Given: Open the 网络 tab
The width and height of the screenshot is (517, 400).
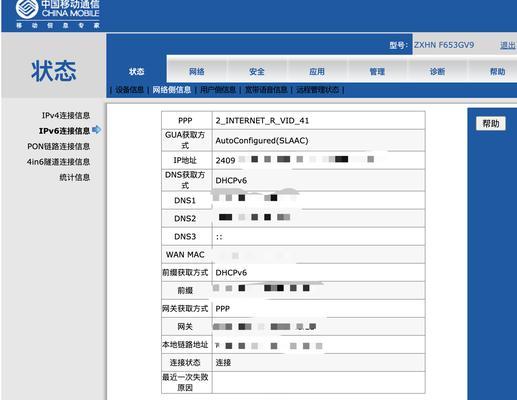Looking at the screenshot, I should pos(197,71).
